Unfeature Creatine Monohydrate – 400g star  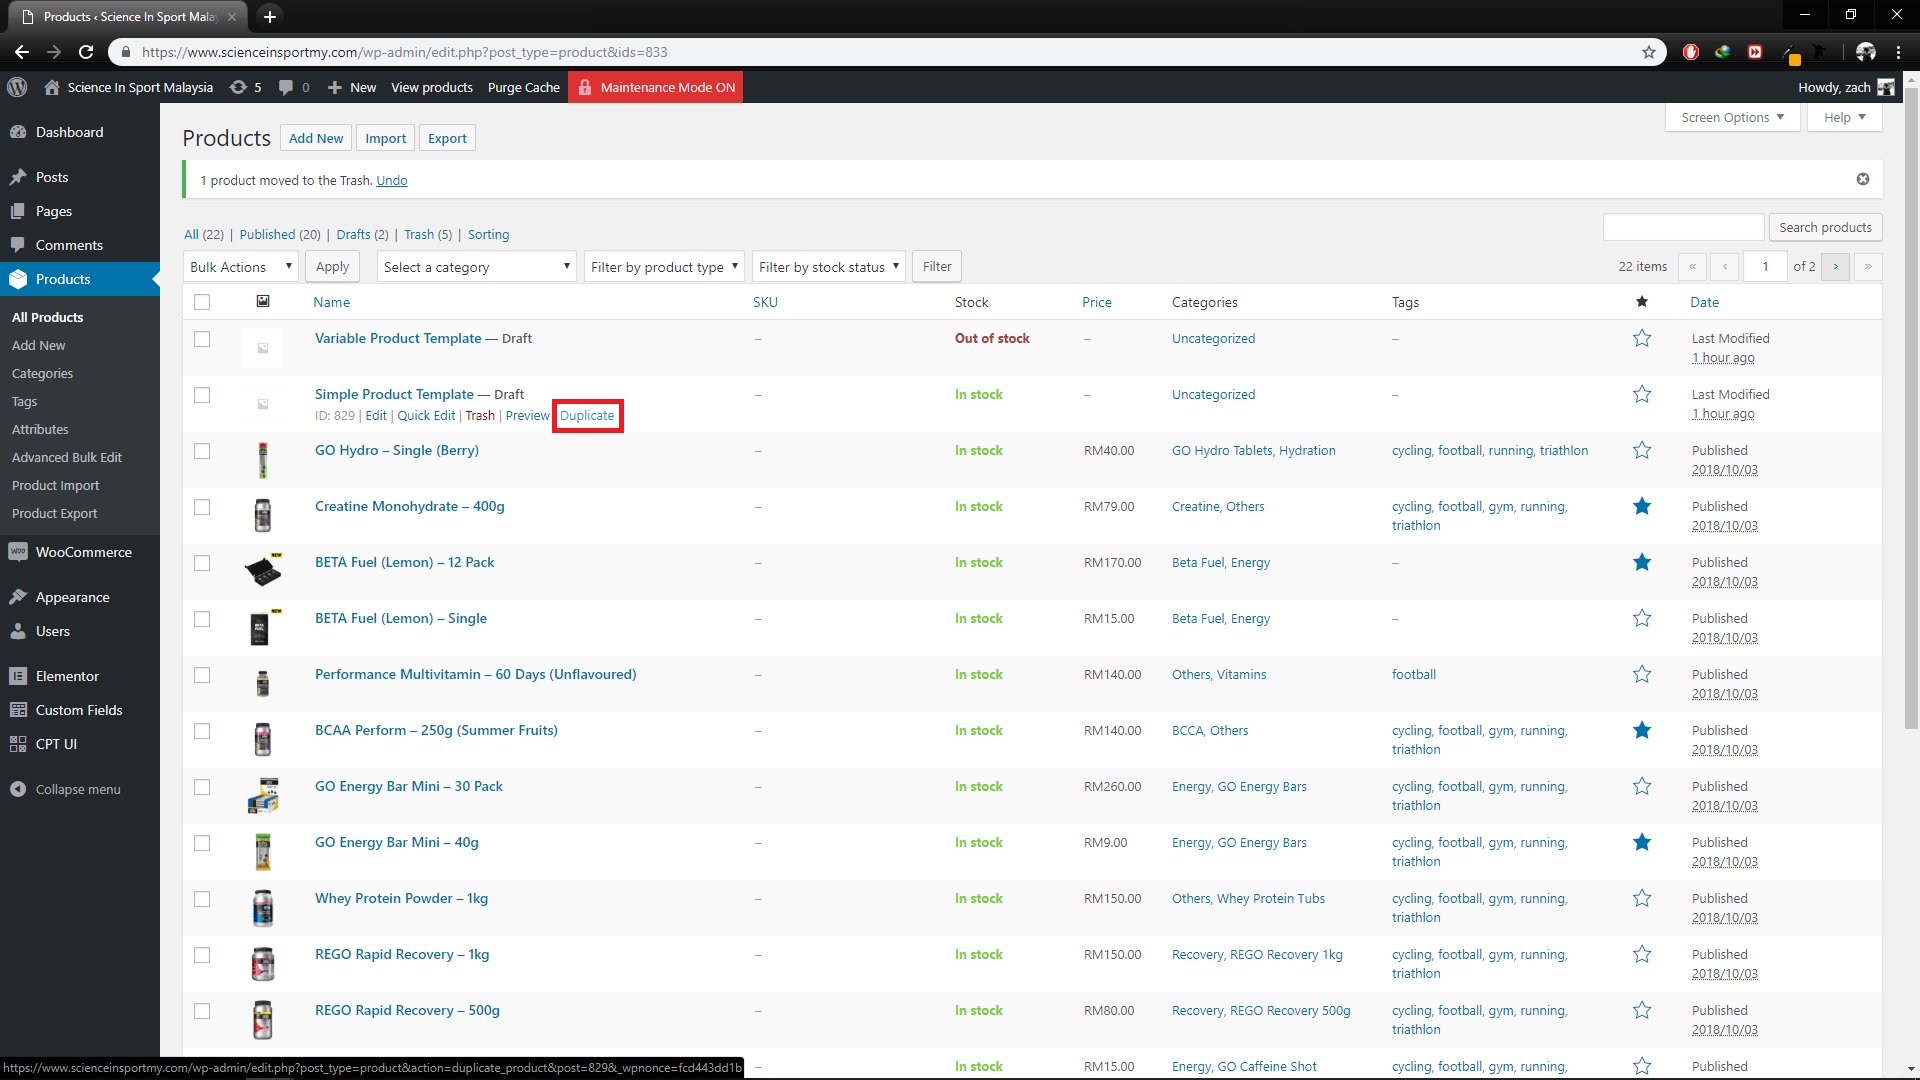click(1642, 506)
